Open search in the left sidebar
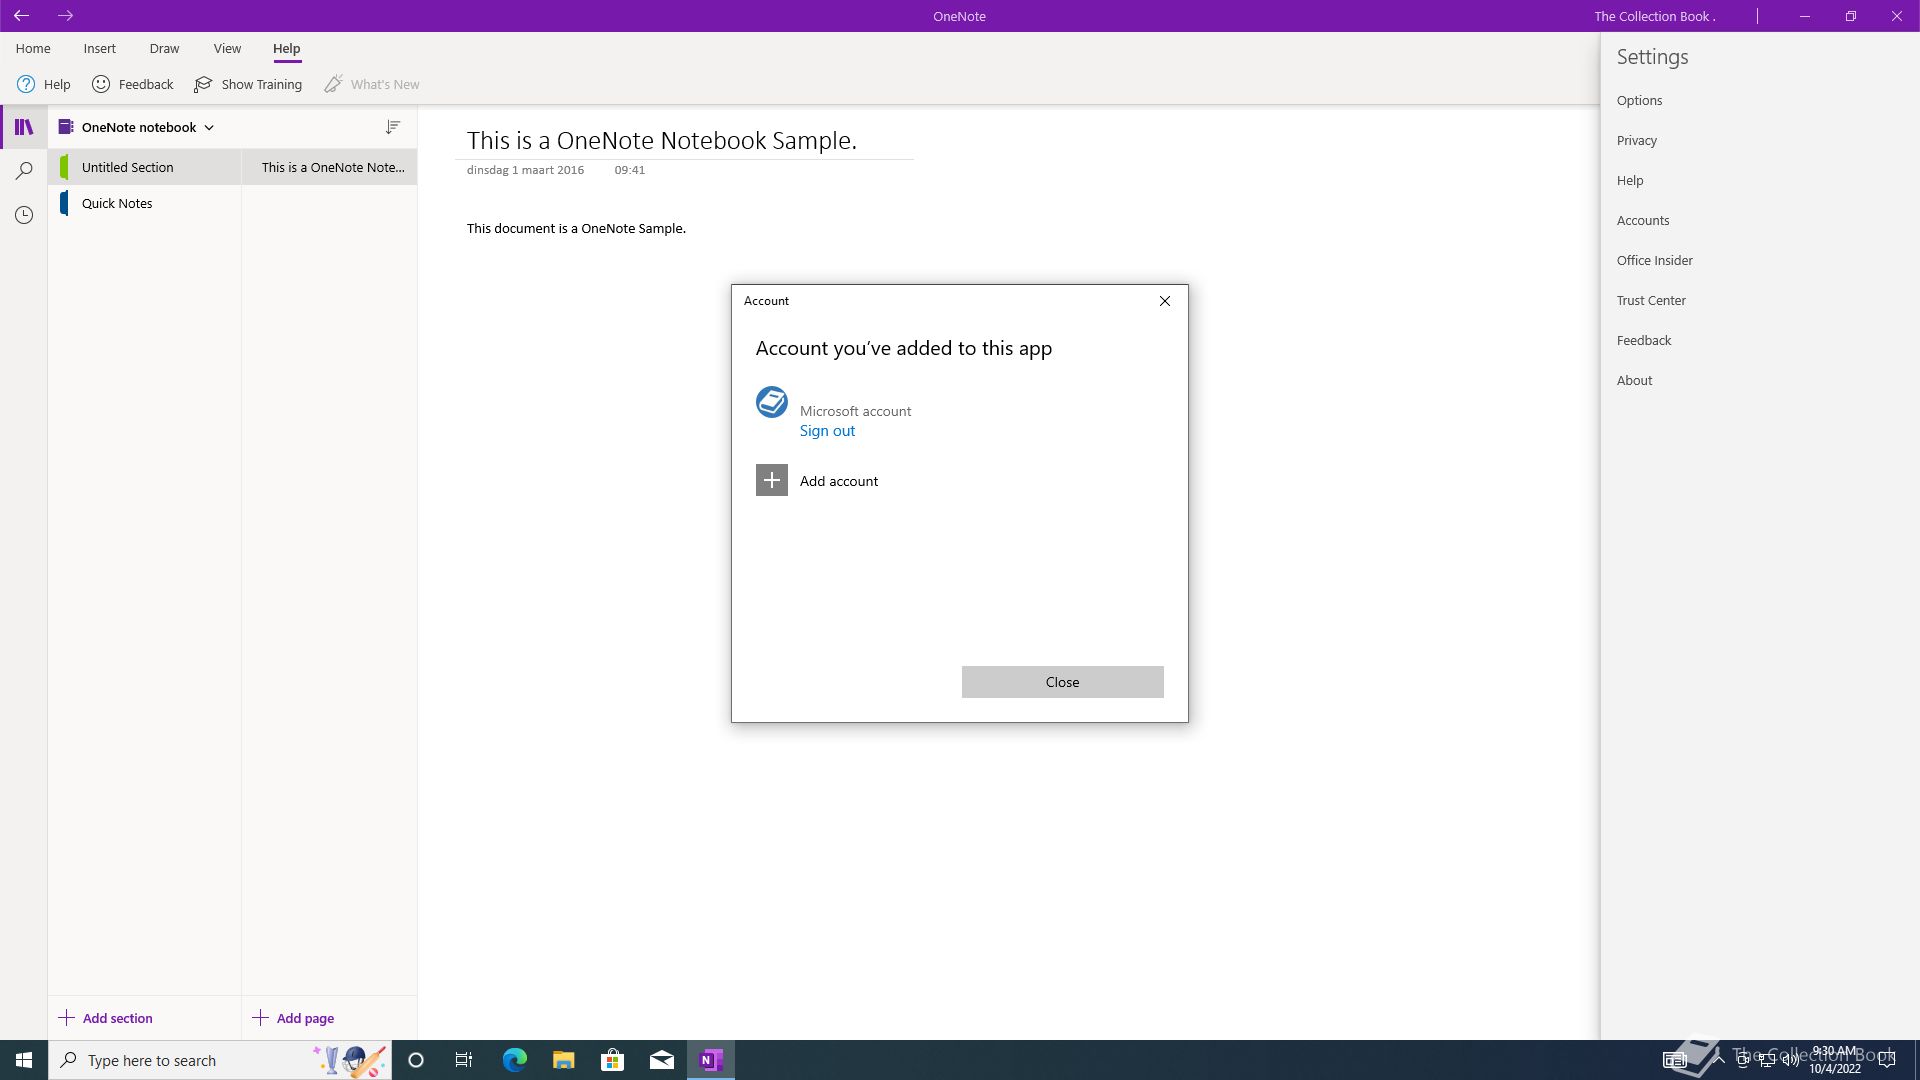 24,171
